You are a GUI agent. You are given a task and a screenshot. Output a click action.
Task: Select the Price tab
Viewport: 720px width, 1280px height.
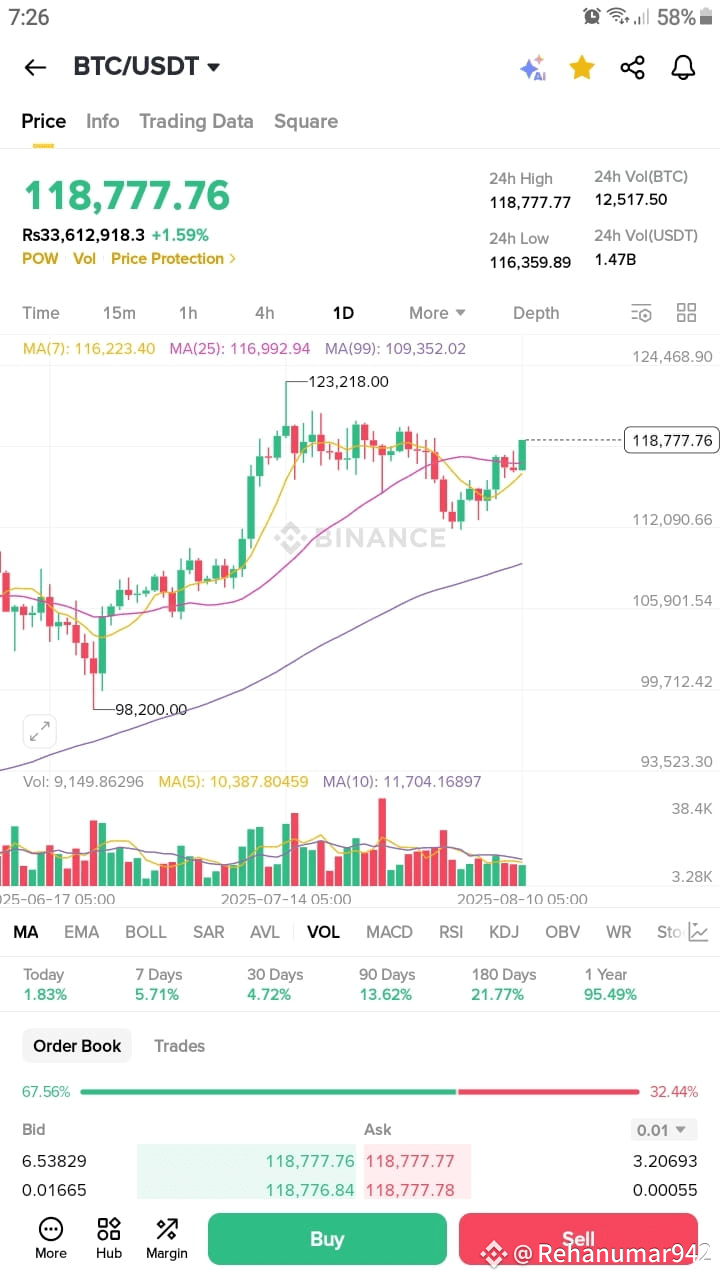[44, 121]
